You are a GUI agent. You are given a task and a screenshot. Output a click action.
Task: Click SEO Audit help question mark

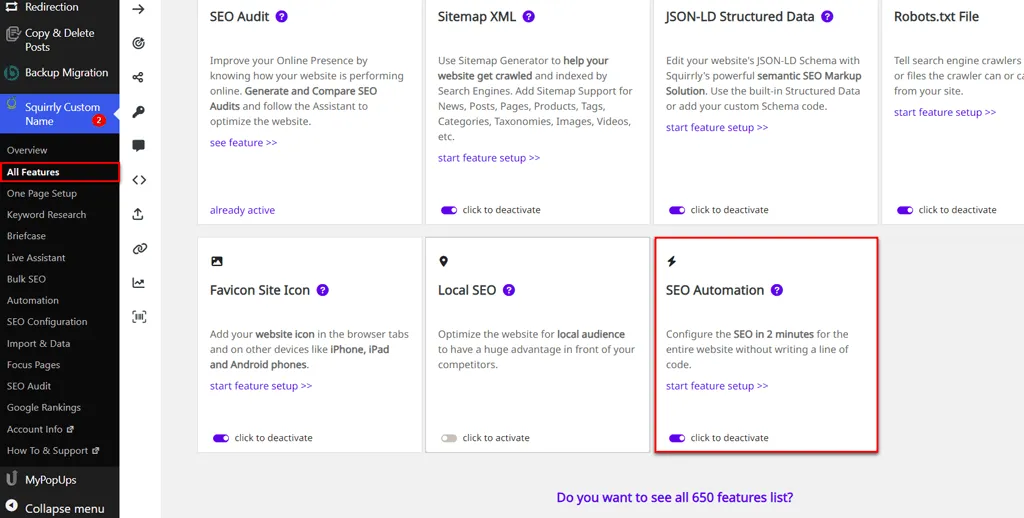coord(281,16)
